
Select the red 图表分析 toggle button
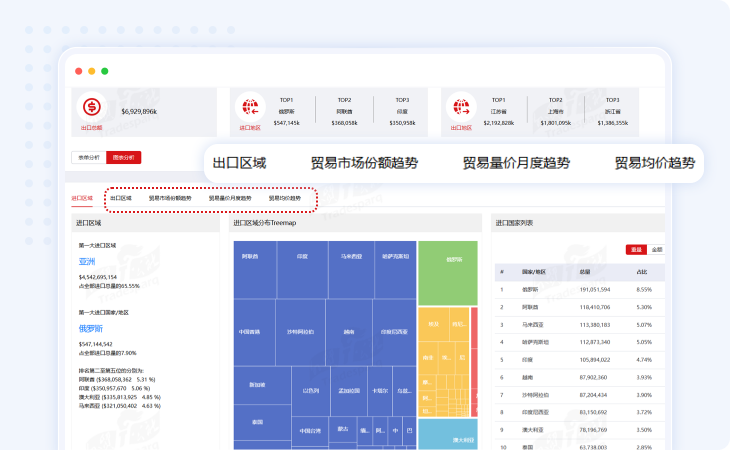(x=124, y=157)
